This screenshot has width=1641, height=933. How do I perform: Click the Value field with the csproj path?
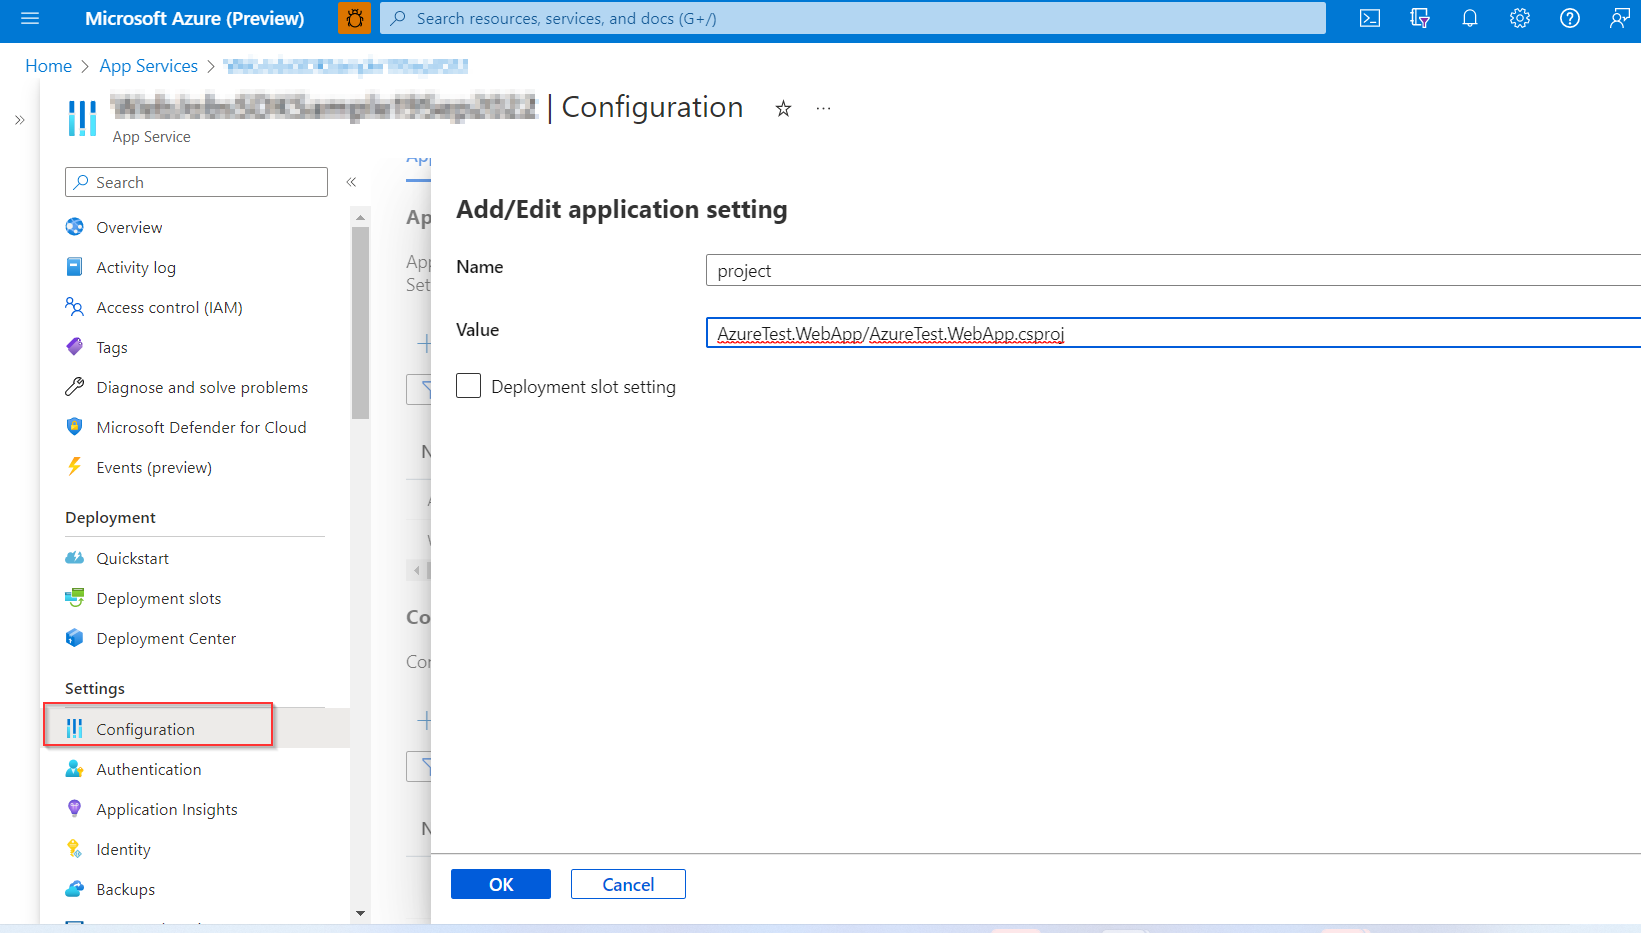point(1173,333)
